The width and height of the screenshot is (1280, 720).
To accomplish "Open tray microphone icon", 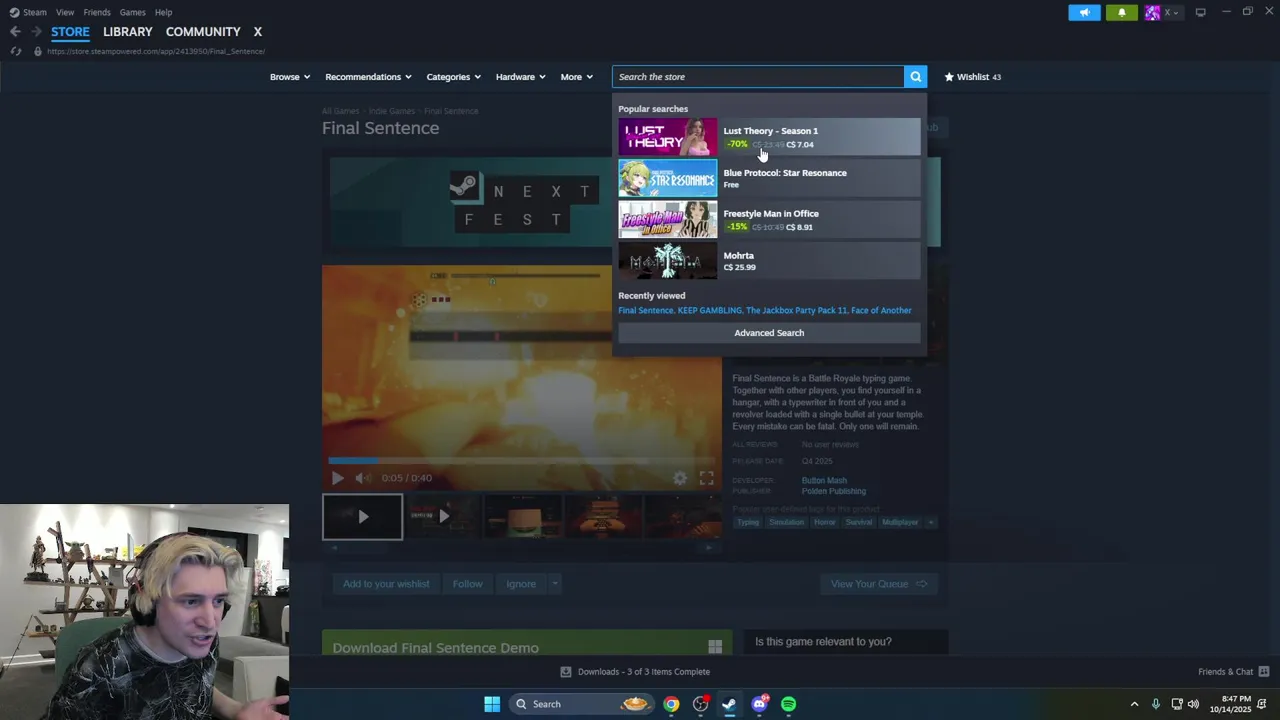I will (1155, 704).
